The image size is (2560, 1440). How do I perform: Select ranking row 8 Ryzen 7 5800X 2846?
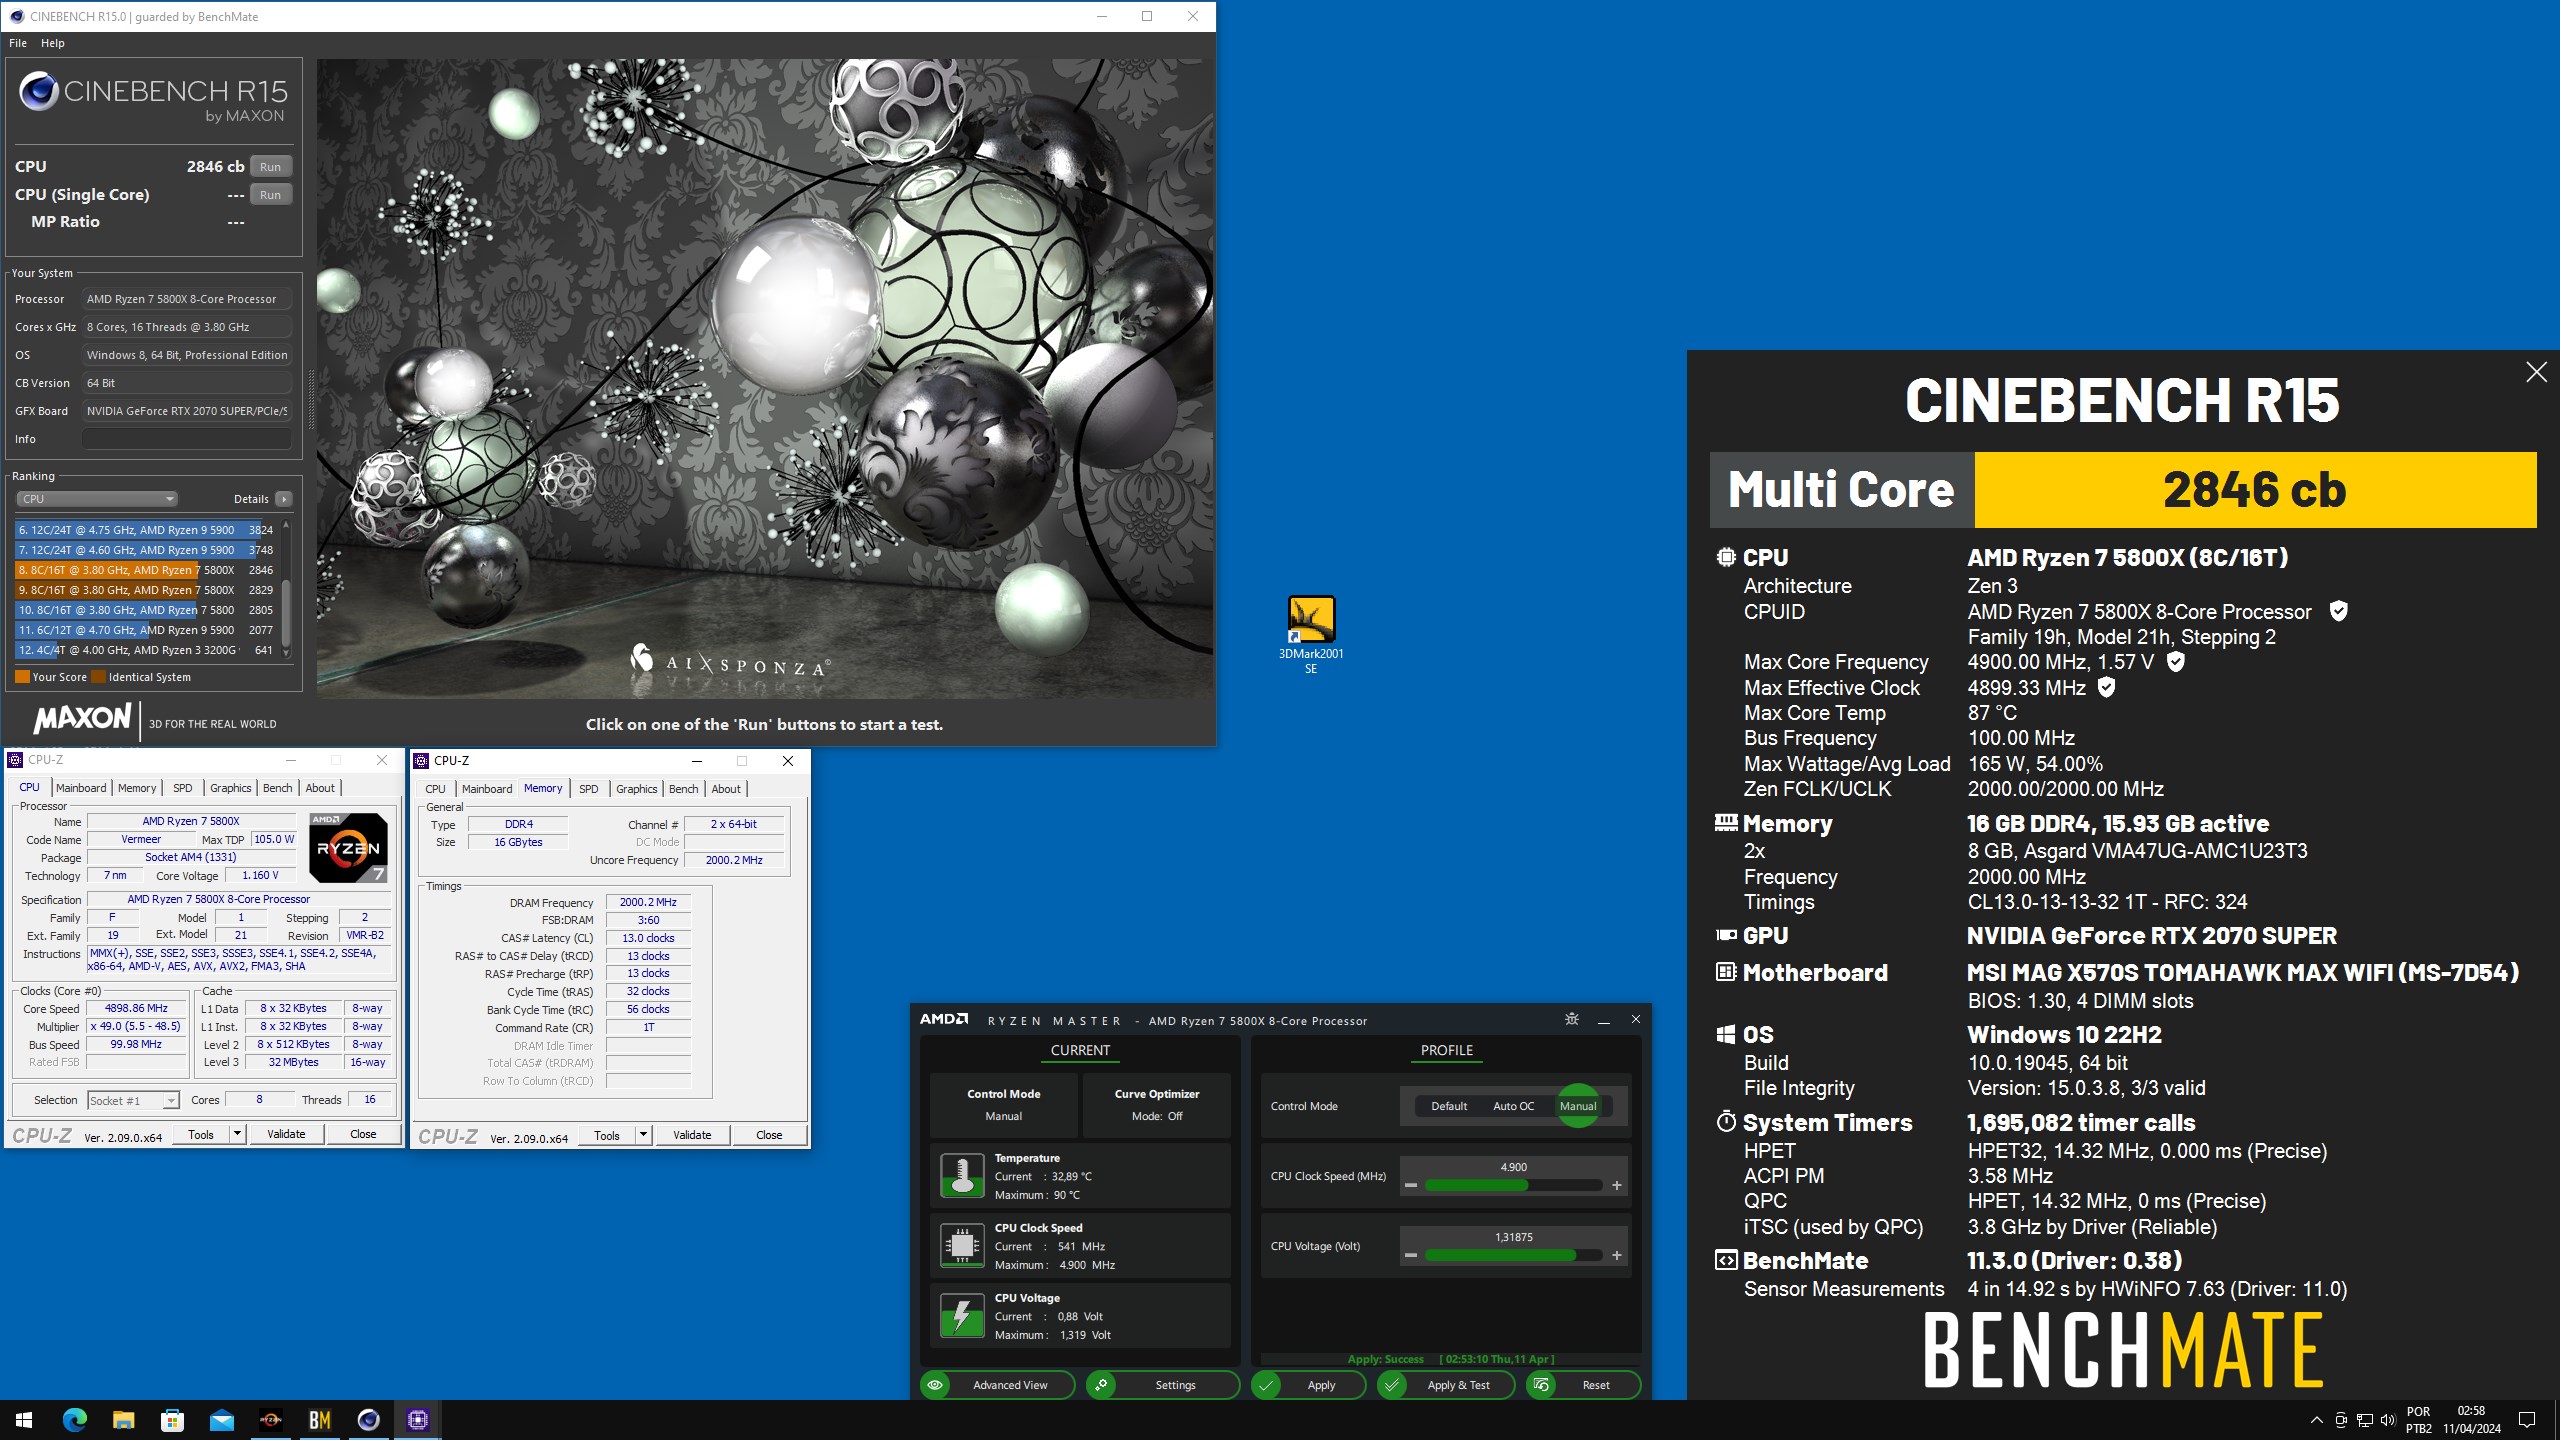146,570
